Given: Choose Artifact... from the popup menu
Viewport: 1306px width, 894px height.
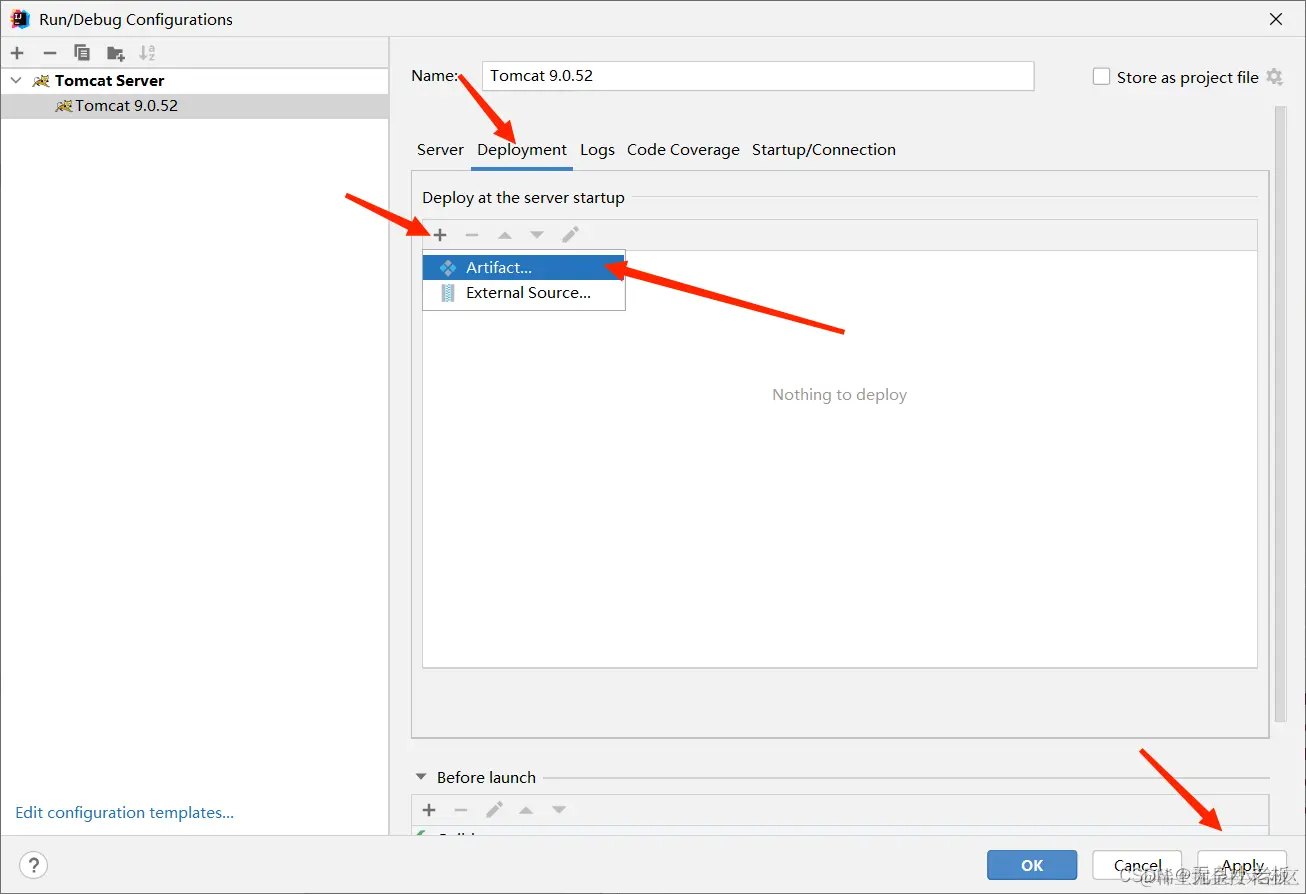Looking at the screenshot, I should (524, 268).
